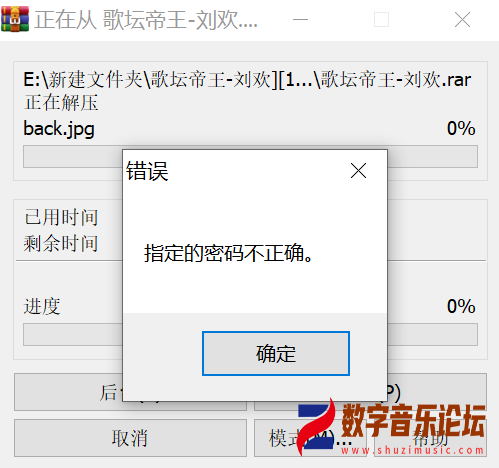Click the 取消 cancel button
The image size is (499, 468).
[x=130, y=438]
